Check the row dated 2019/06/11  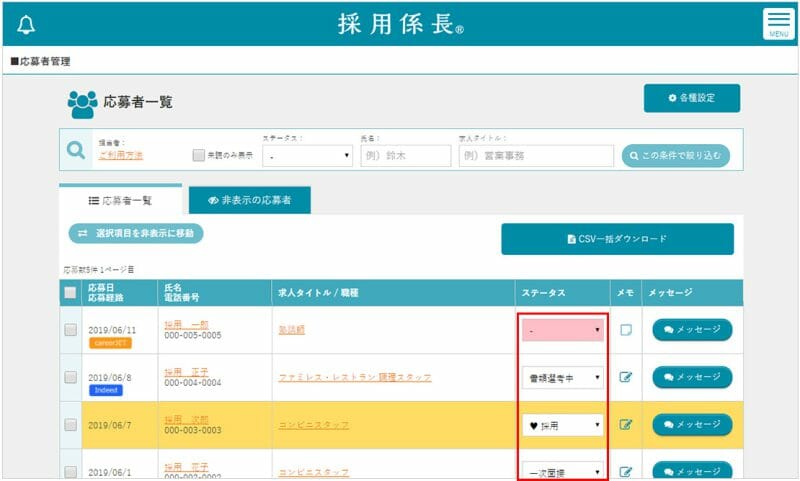coord(70,330)
